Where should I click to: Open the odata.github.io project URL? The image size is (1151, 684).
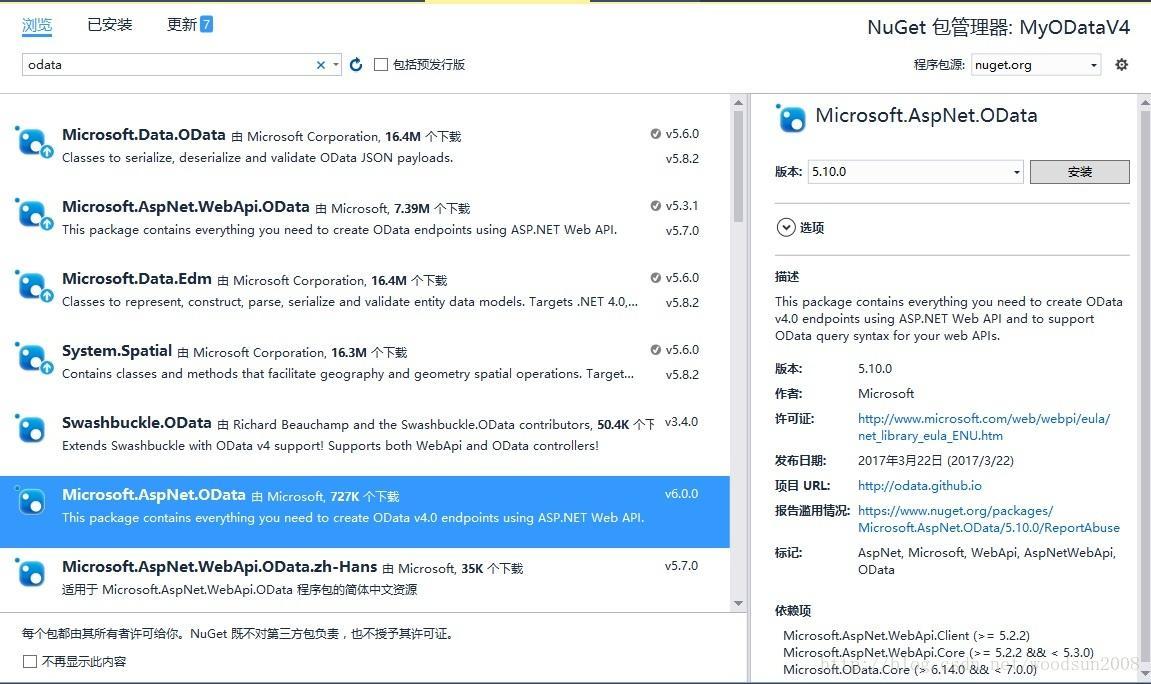(919, 485)
